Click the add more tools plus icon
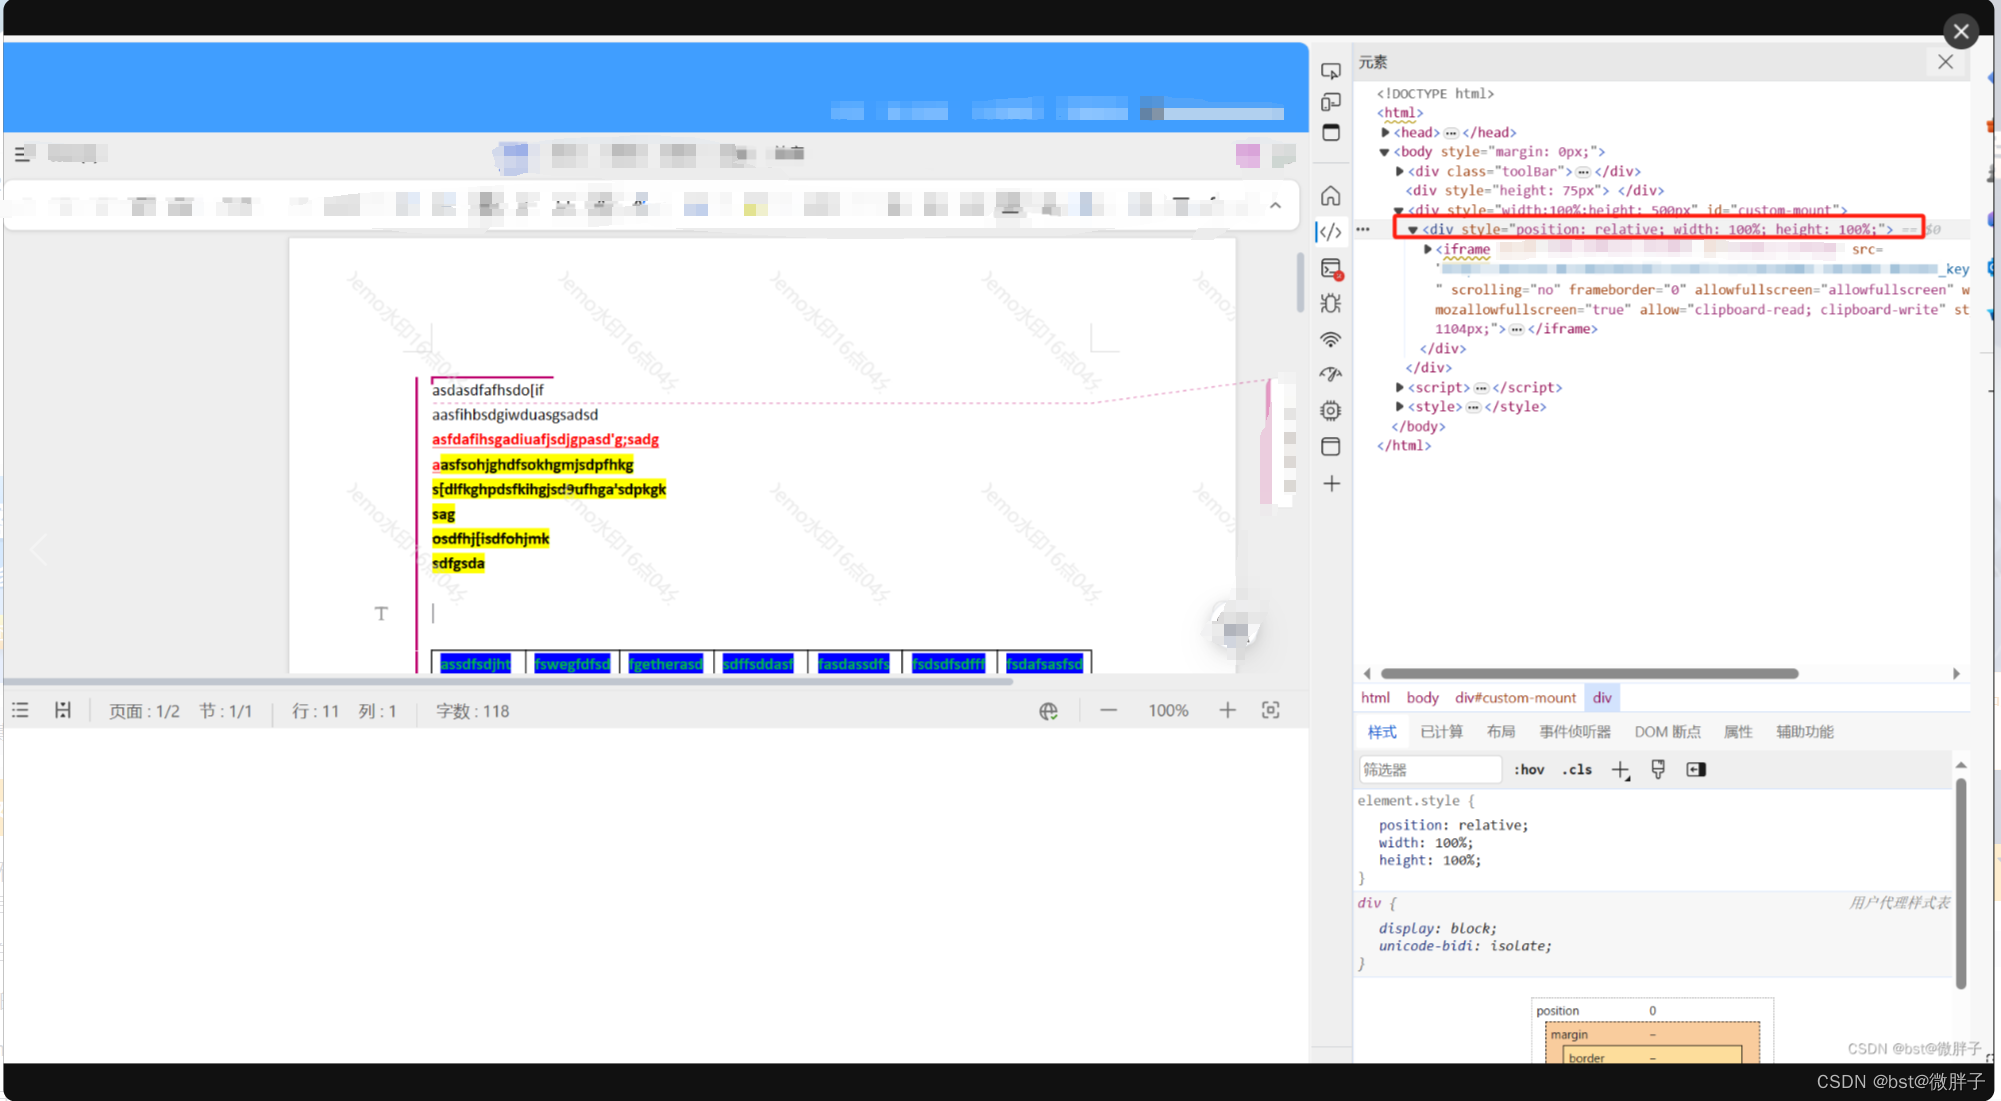Viewport: 2001px width, 1101px height. point(1331,484)
